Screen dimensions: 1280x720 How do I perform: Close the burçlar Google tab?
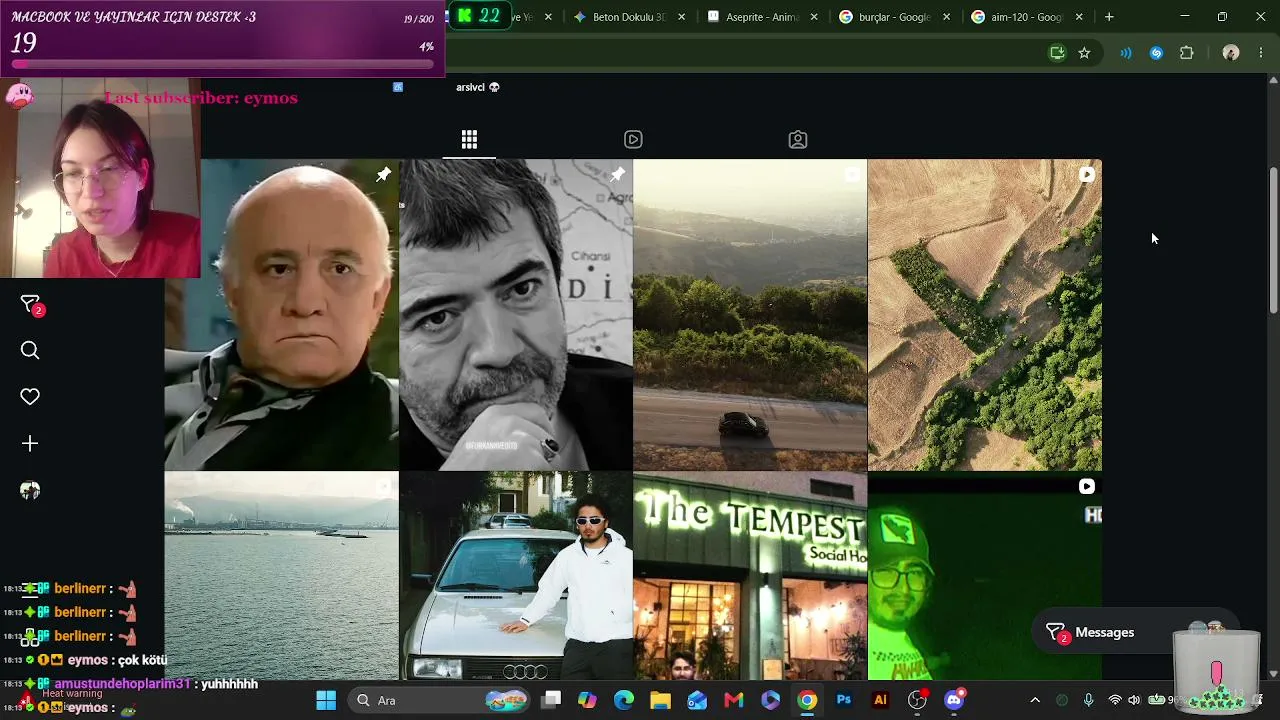(x=946, y=17)
